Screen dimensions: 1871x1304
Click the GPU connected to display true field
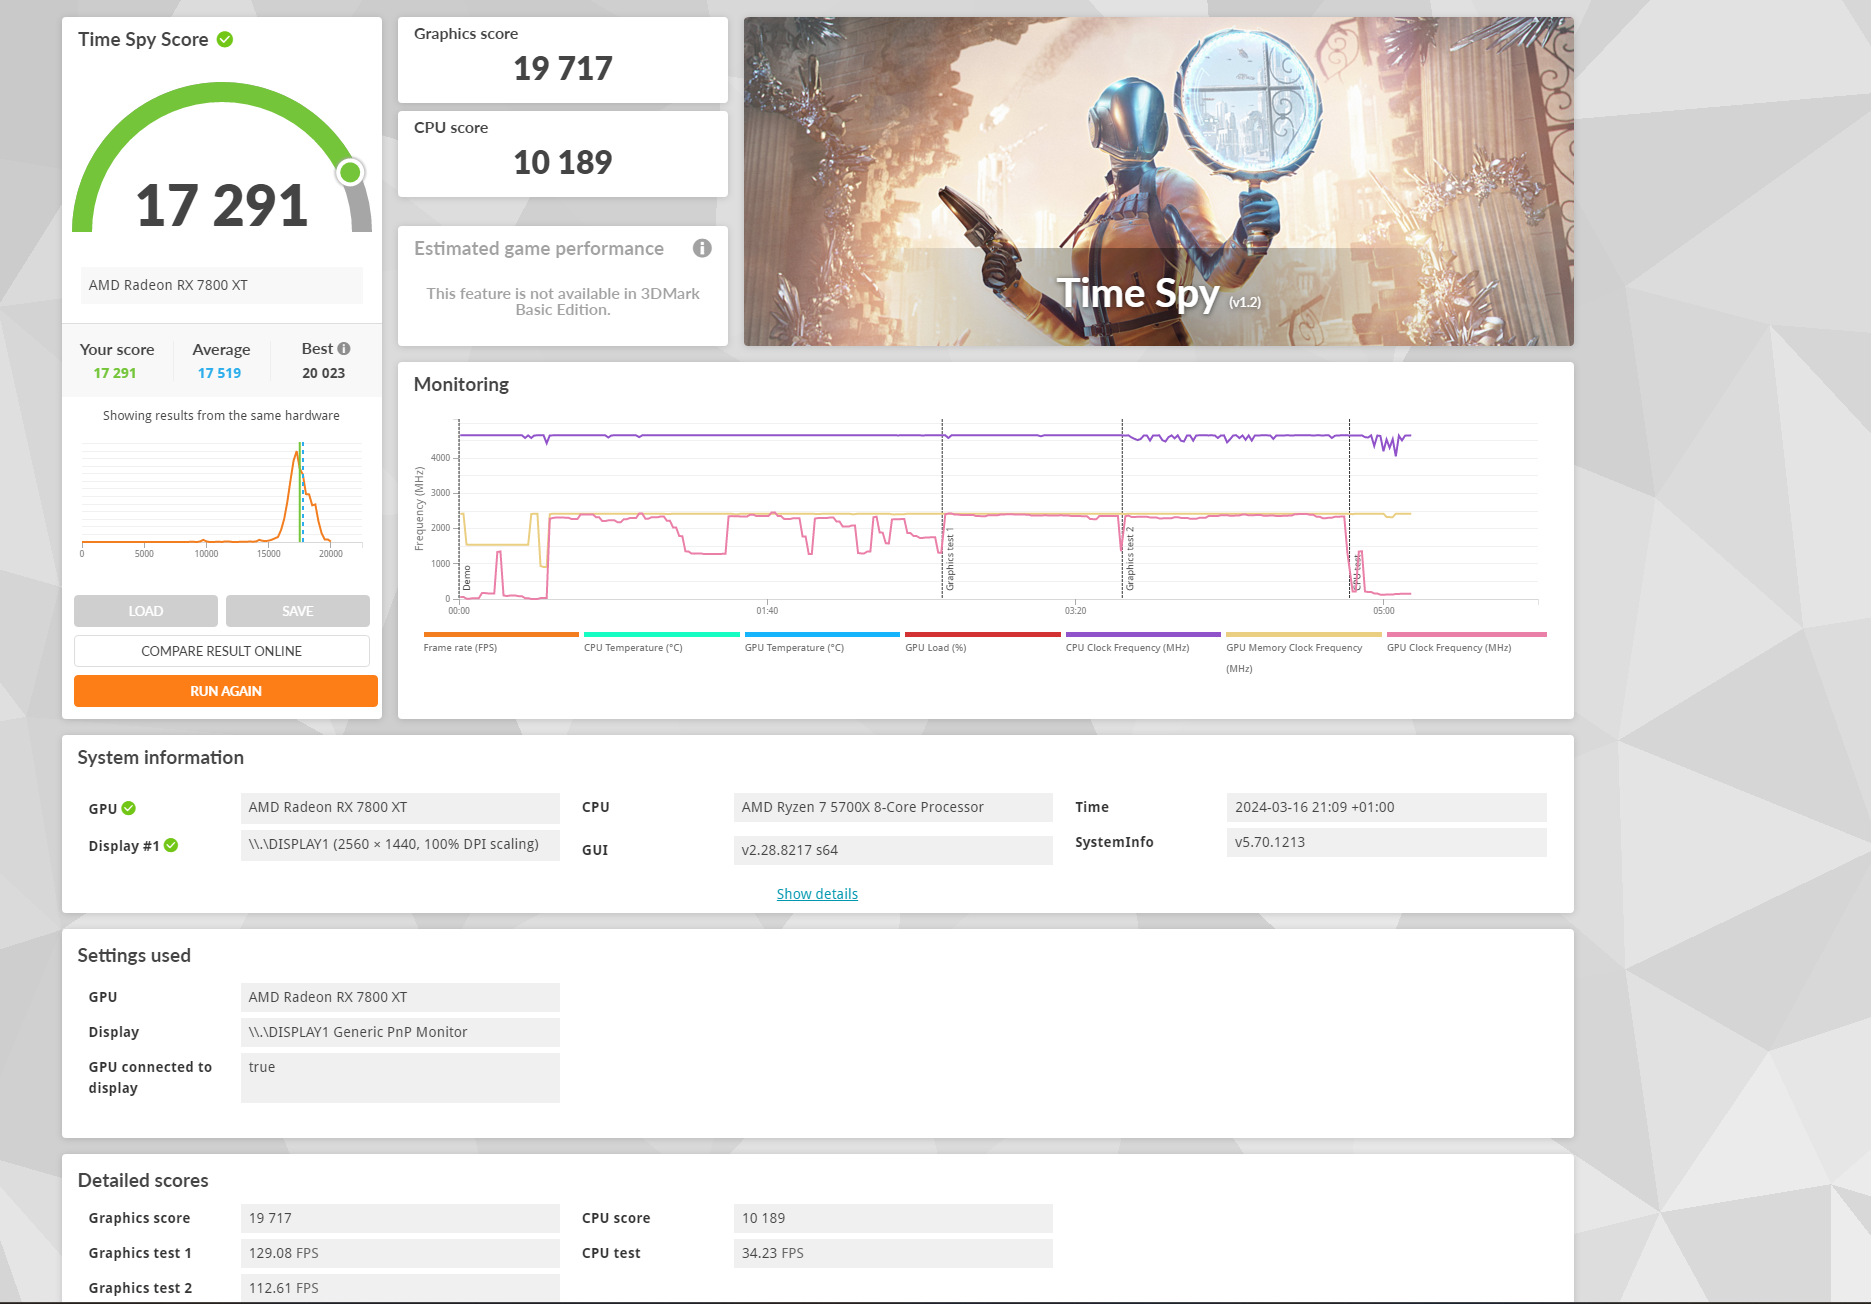400,1078
